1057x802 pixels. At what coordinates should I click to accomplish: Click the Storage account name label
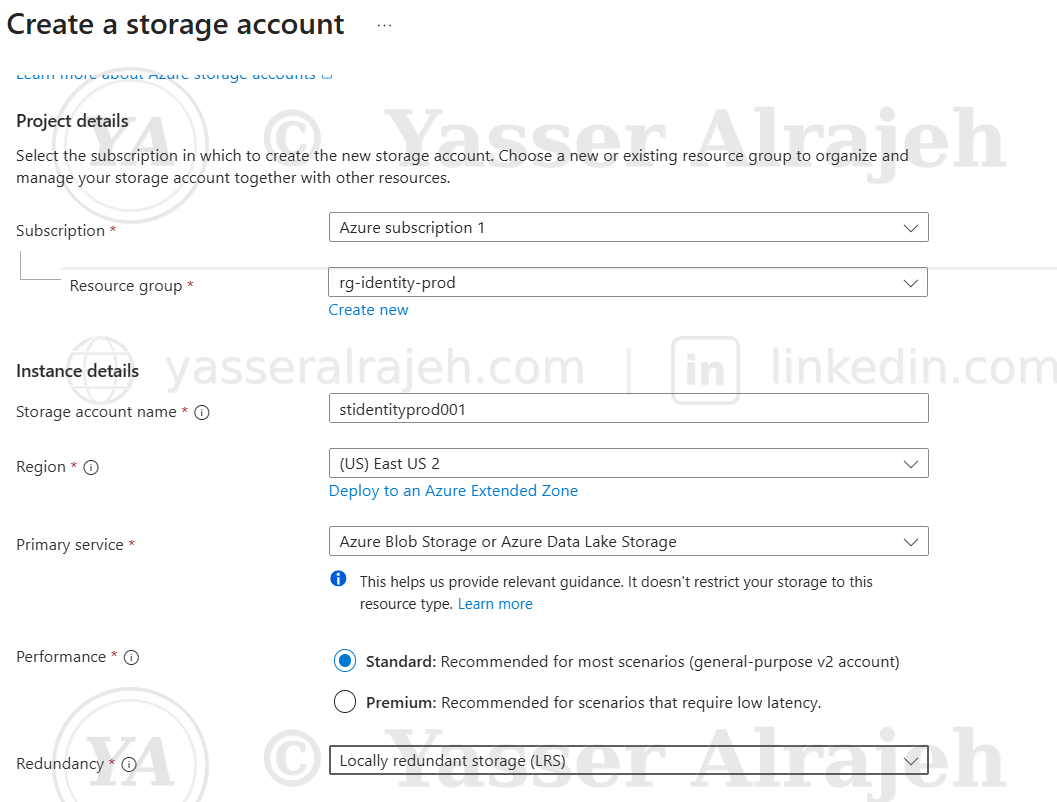pos(96,412)
